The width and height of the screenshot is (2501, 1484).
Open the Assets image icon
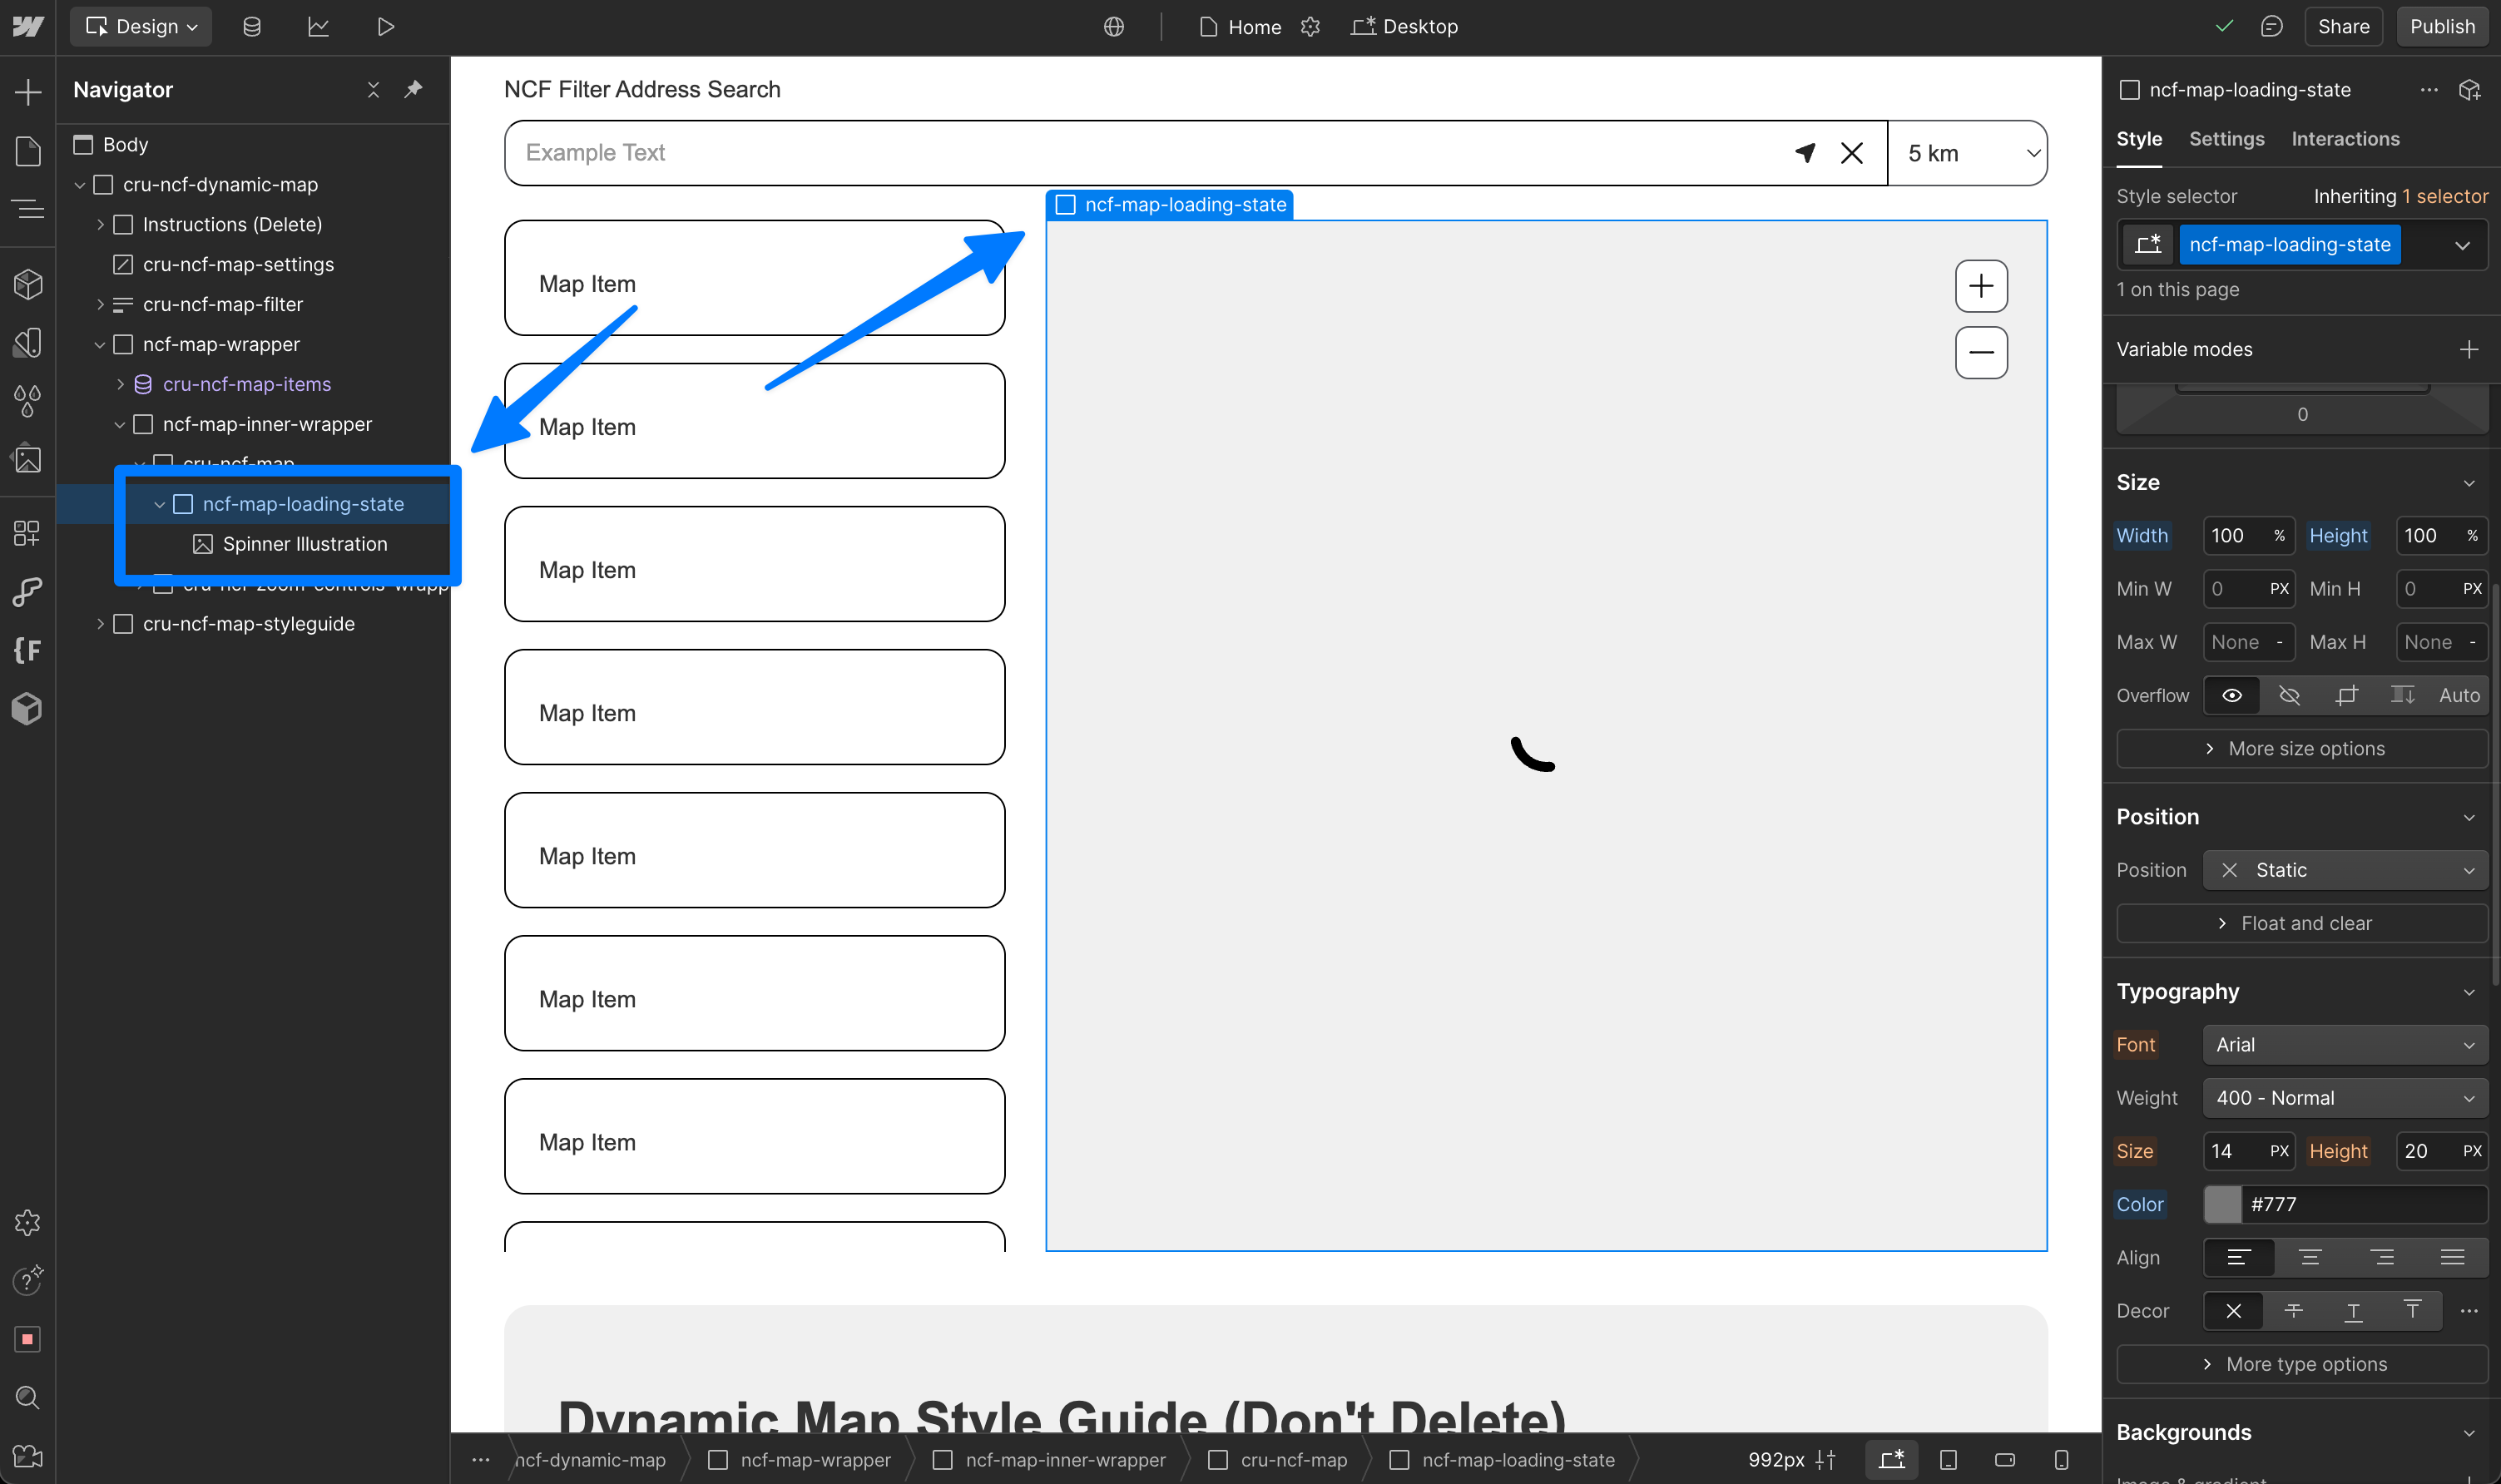(x=28, y=459)
